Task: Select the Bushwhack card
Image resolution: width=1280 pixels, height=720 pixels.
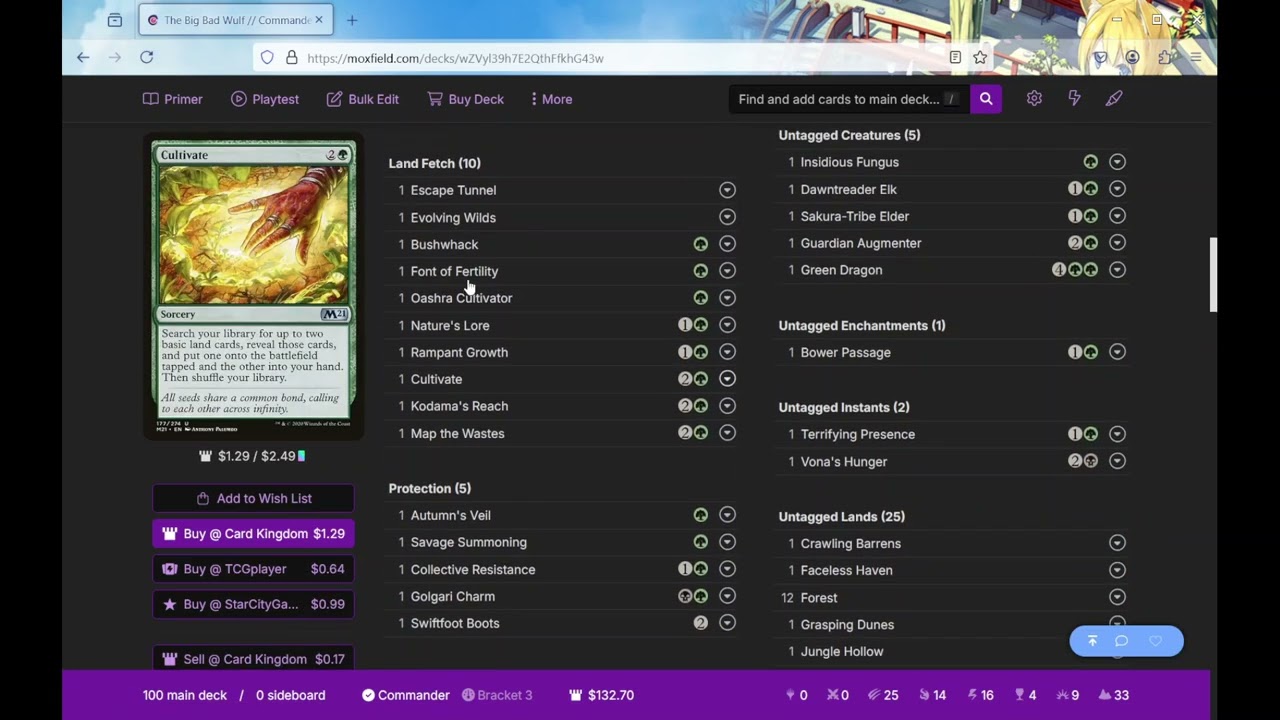Action: point(444,244)
